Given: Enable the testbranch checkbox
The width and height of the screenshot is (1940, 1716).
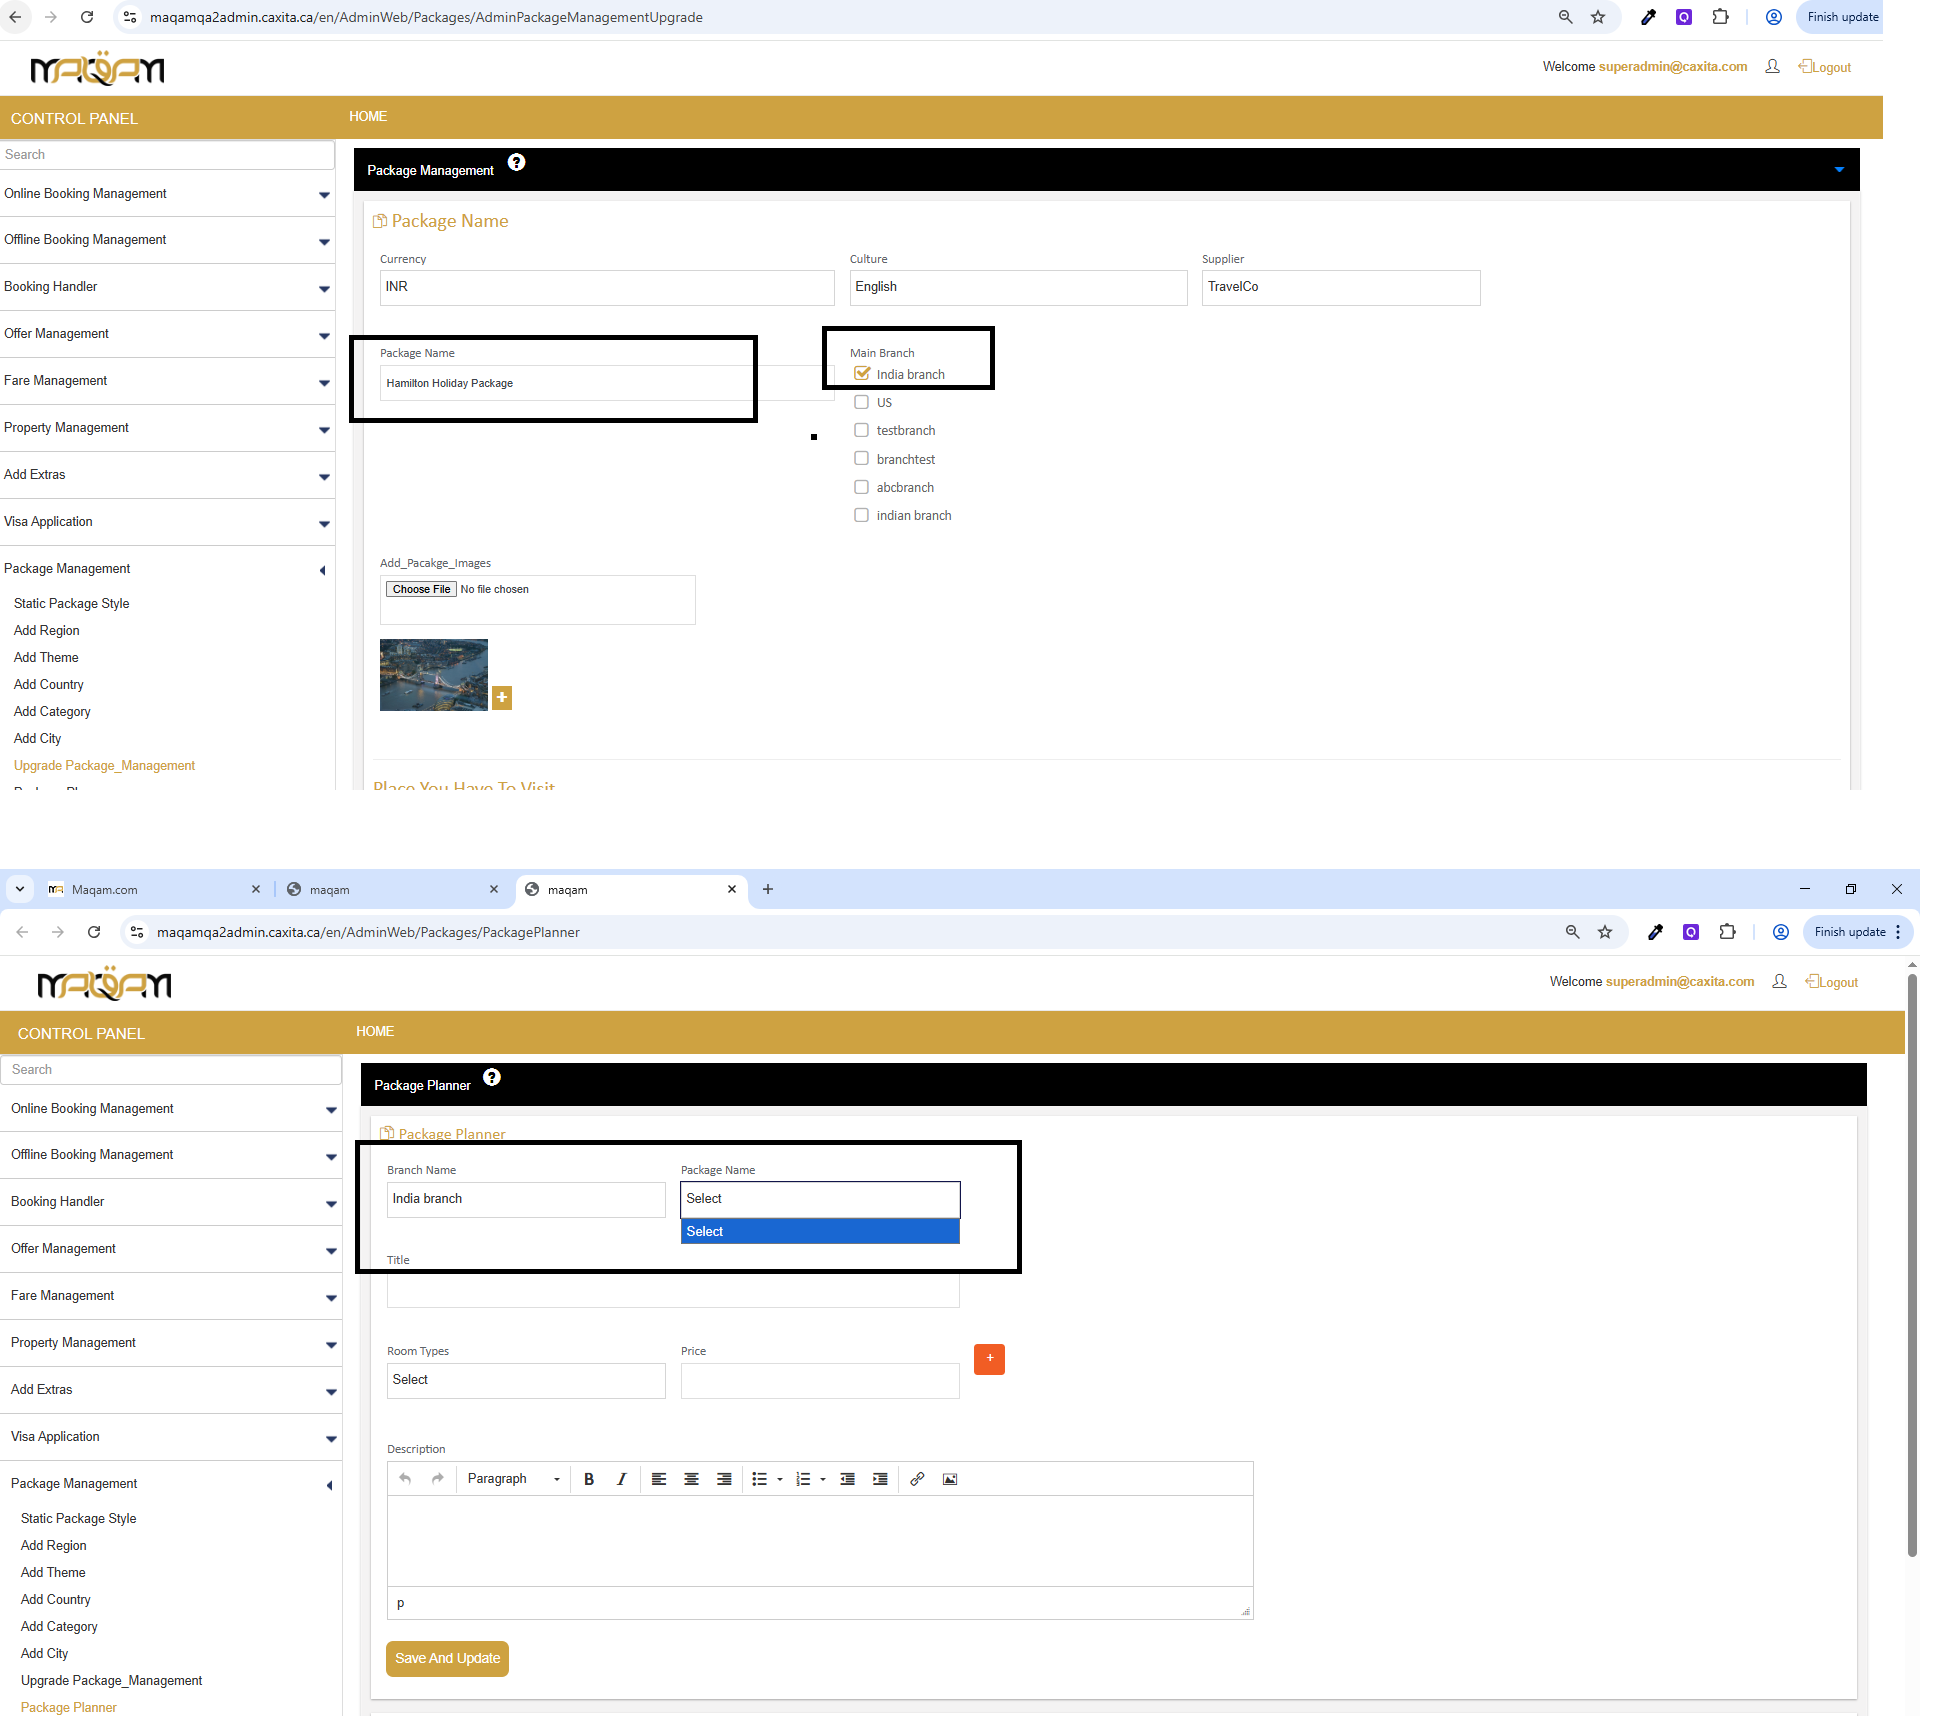Looking at the screenshot, I should 861,430.
